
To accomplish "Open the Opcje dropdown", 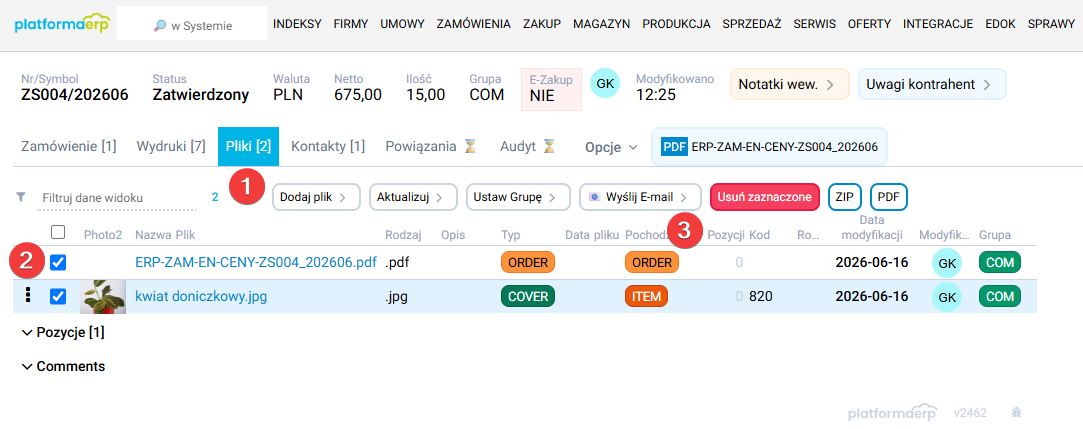I will [x=611, y=147].
